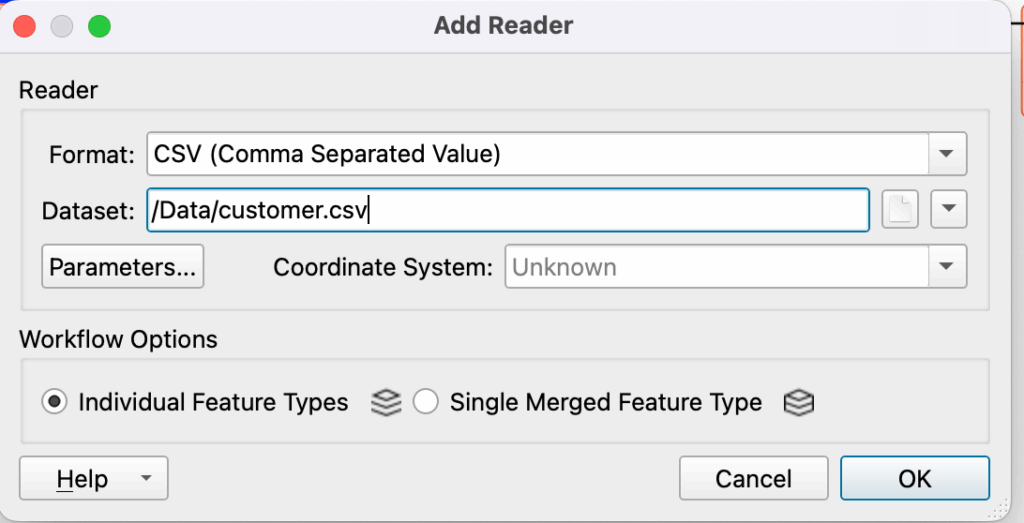Close the Add Reader dialog with red button
1024x523 pixels.
point(23,26)
